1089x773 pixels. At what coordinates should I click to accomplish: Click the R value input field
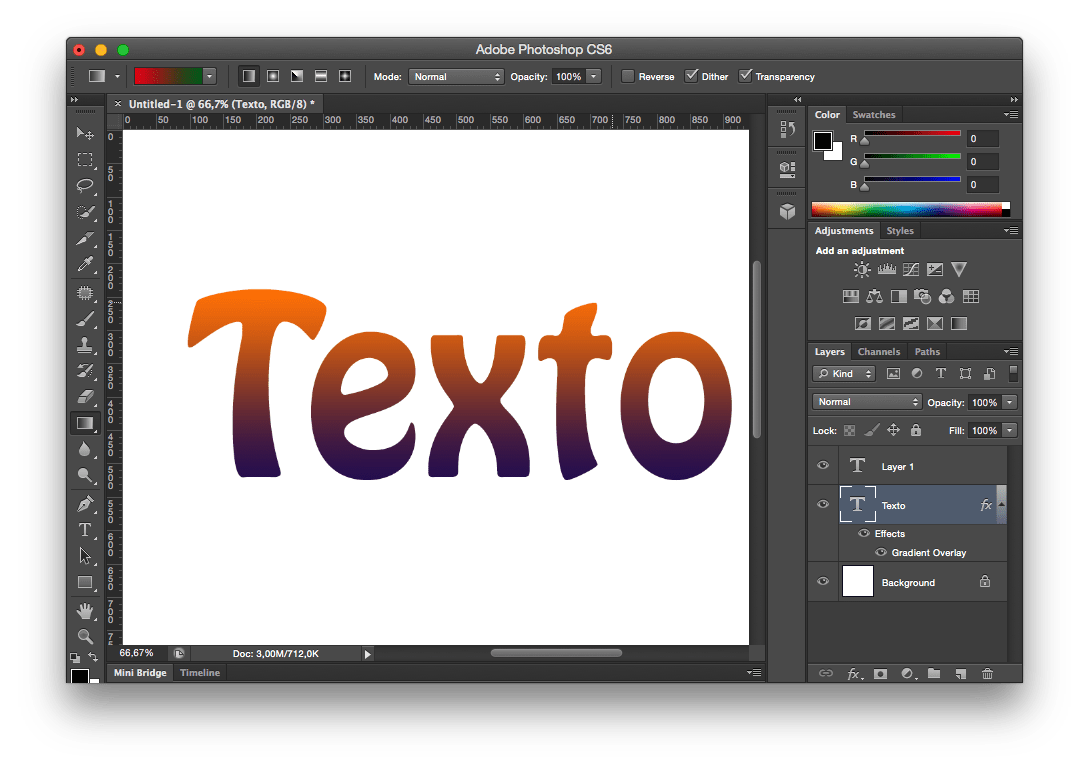[982, 138]
